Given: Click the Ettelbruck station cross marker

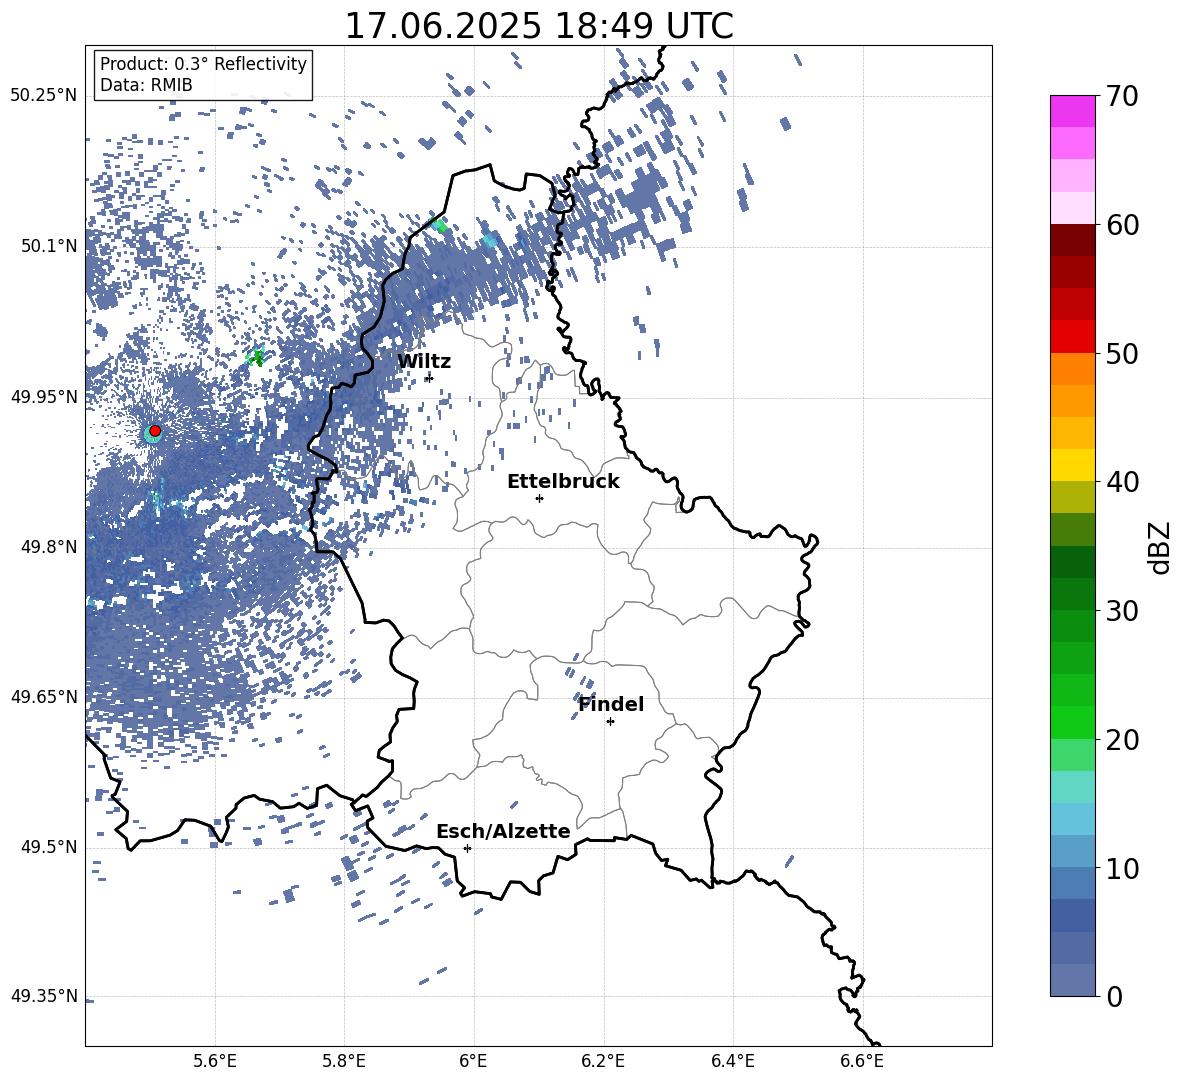Looking at the screenshot, I should [x=539, y=498].
